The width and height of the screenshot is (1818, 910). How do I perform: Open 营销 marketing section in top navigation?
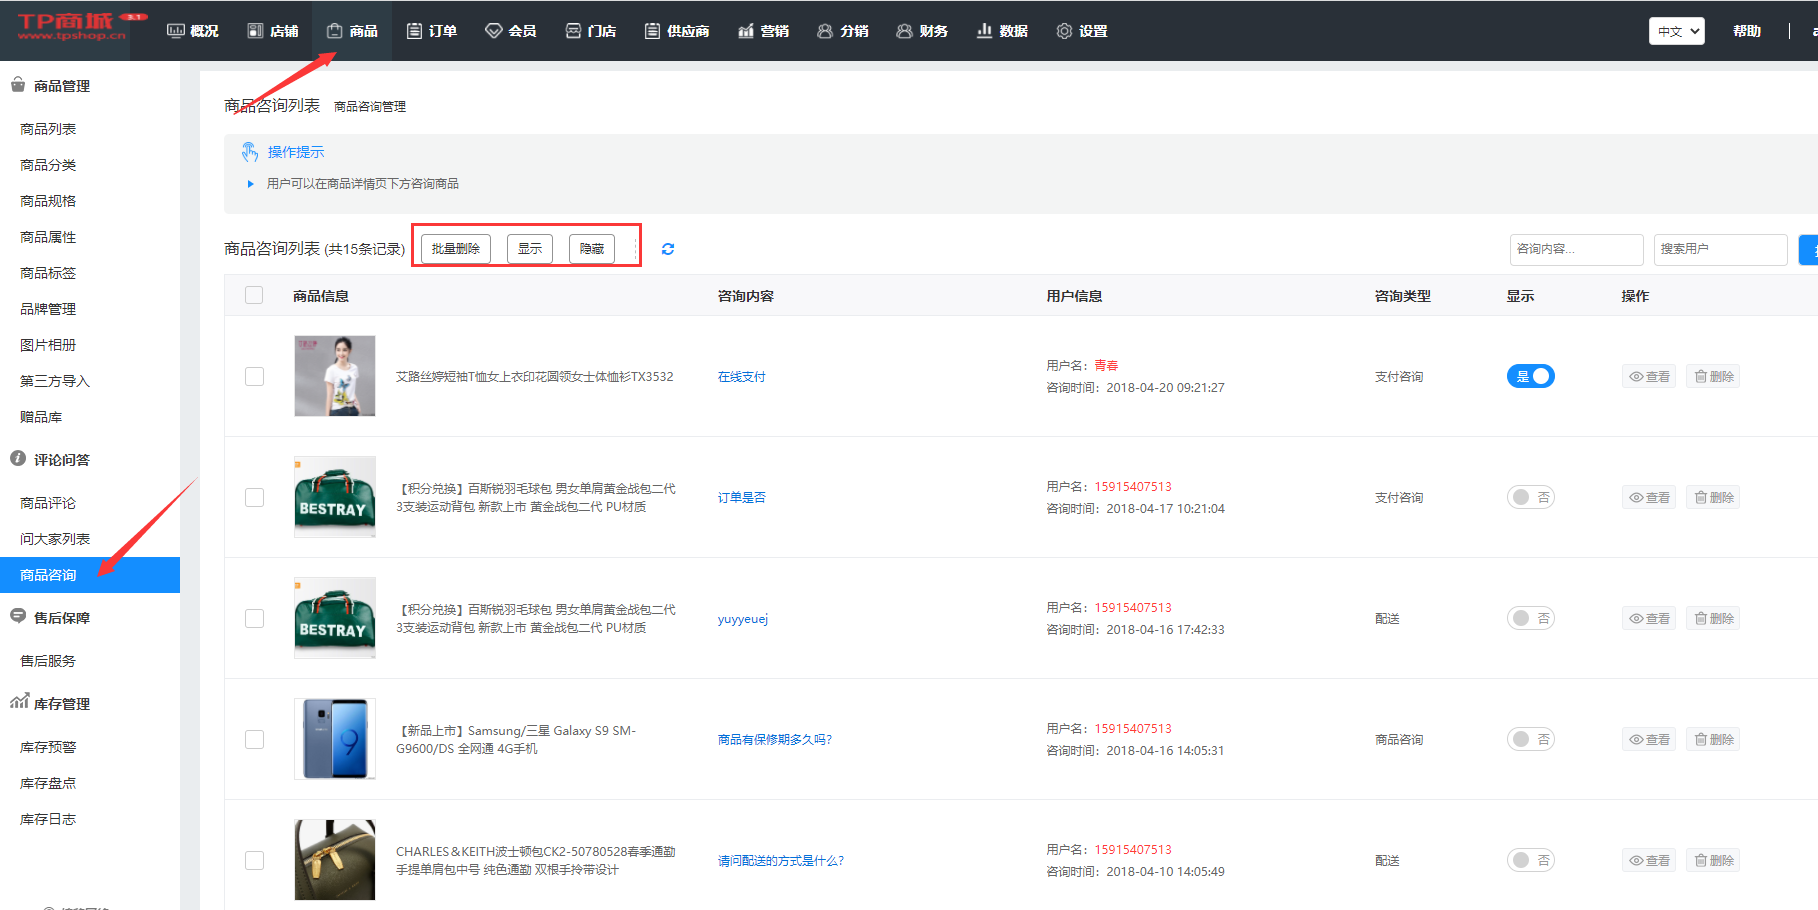coord(763,31)
